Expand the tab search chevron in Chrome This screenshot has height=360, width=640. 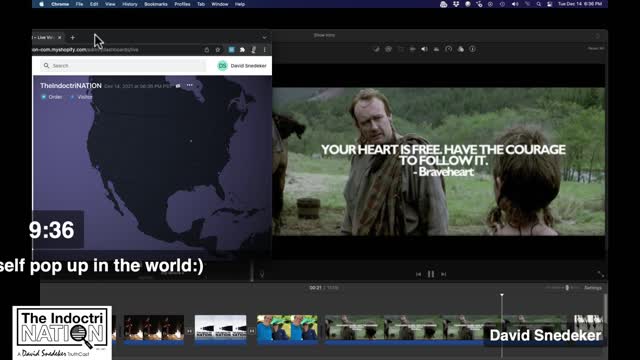point(264,38)
